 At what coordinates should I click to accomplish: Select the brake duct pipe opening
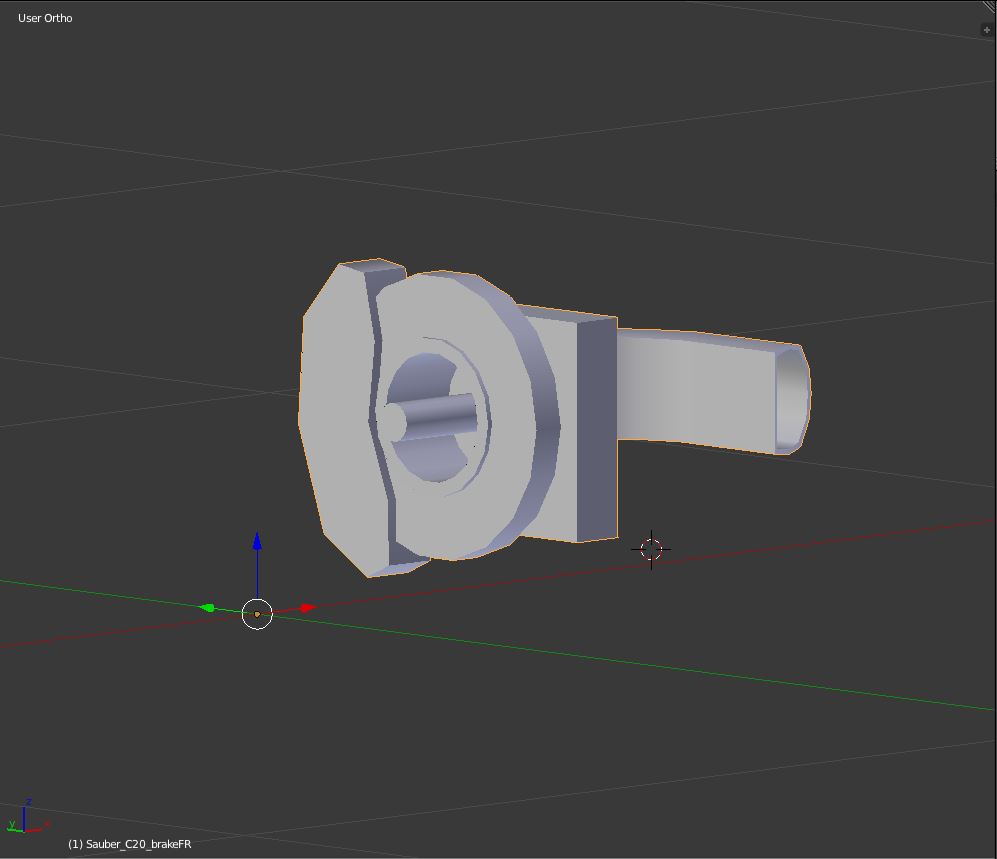point(792,399)
